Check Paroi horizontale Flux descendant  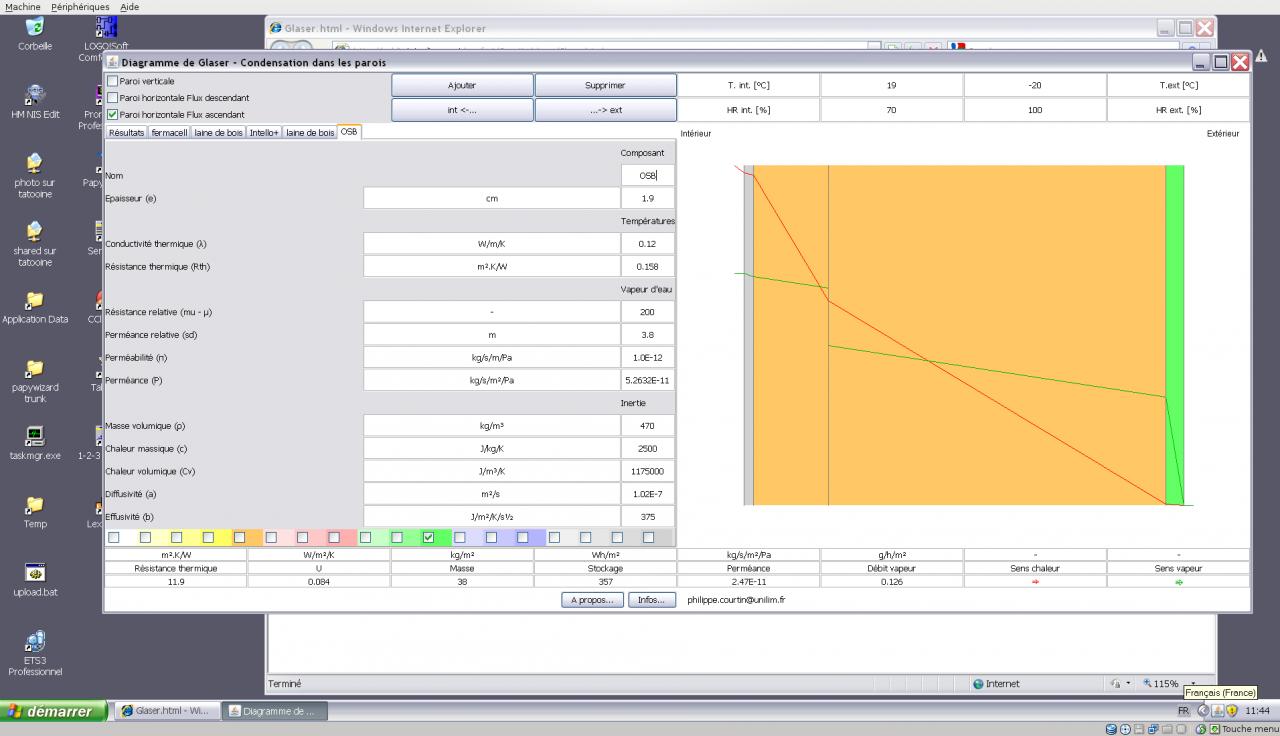[x=112, y=98]
